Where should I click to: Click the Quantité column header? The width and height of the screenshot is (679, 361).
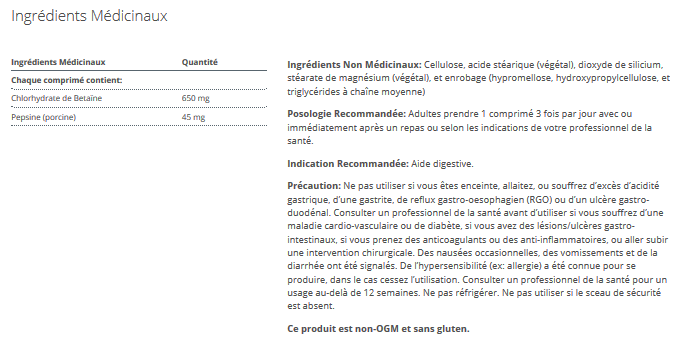(x=200, y=62)
